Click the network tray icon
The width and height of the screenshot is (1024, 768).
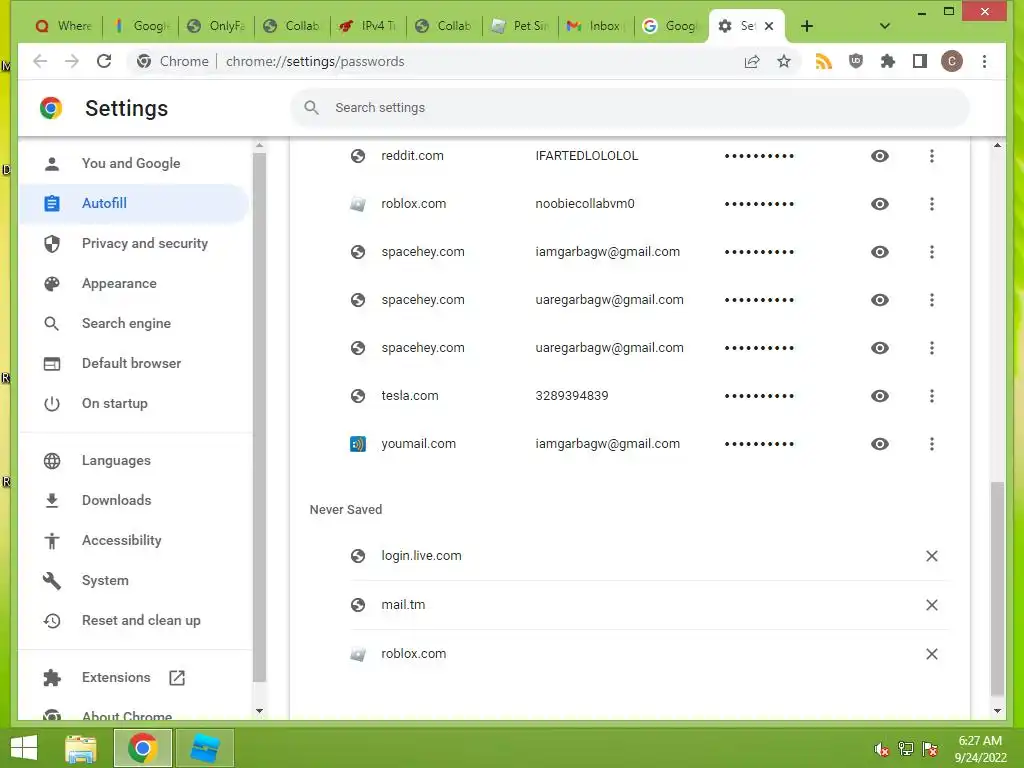[x=906, y=749]
